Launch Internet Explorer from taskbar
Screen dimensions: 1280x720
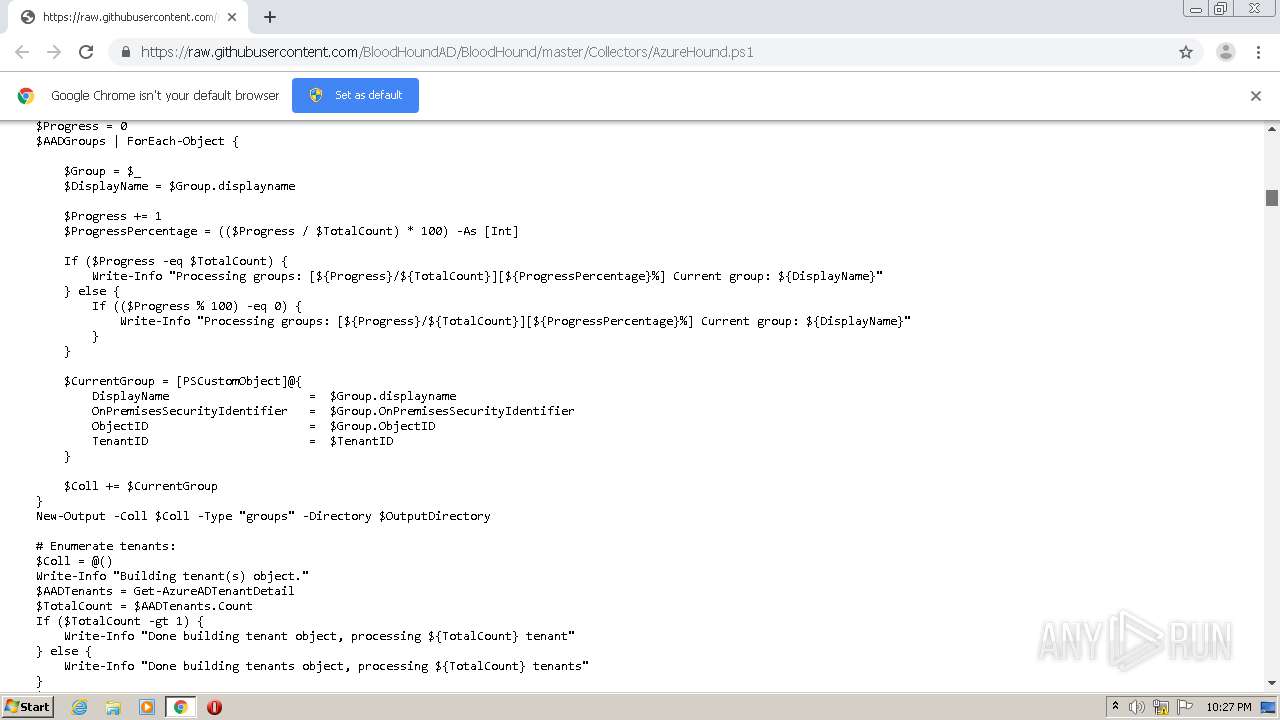pyautogui.click(x=79, y=707)
